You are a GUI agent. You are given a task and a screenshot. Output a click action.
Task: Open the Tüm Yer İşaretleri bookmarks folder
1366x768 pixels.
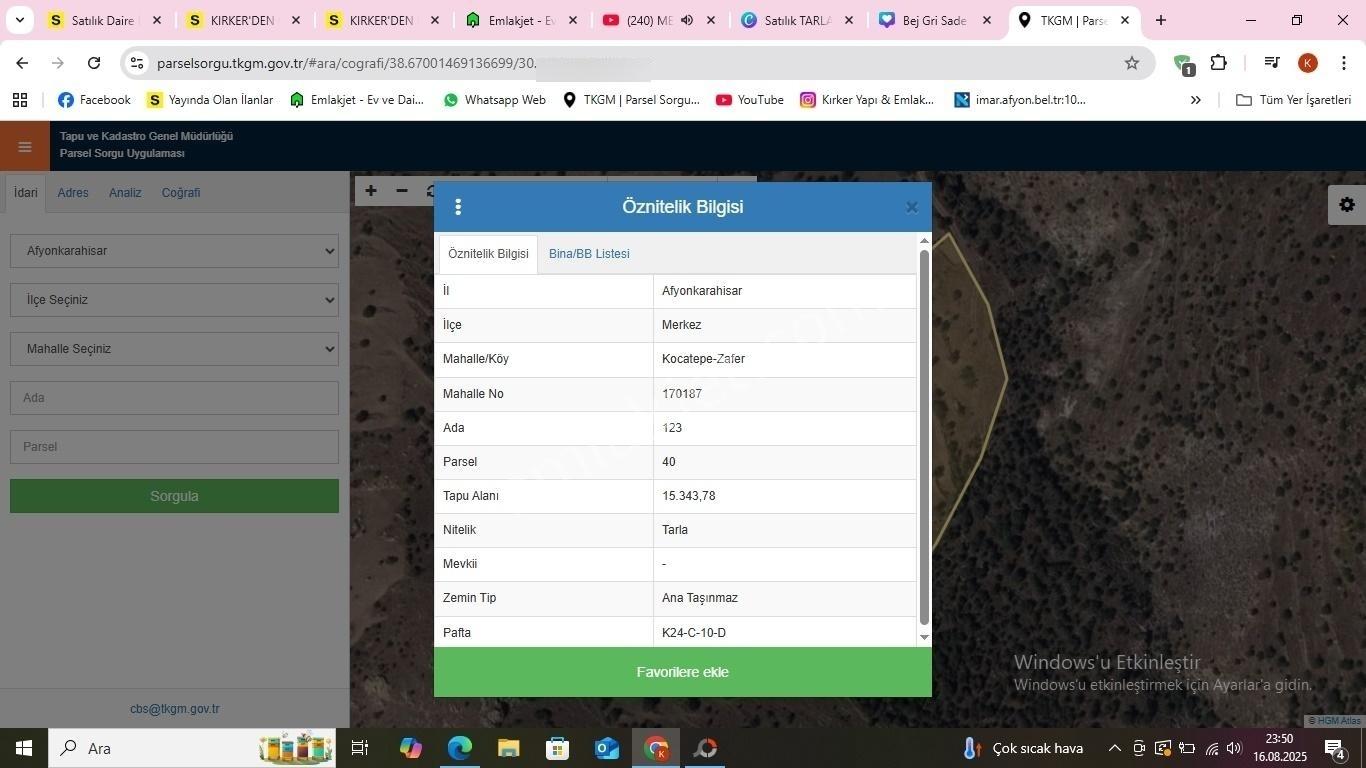click(x=1294, y=100)
